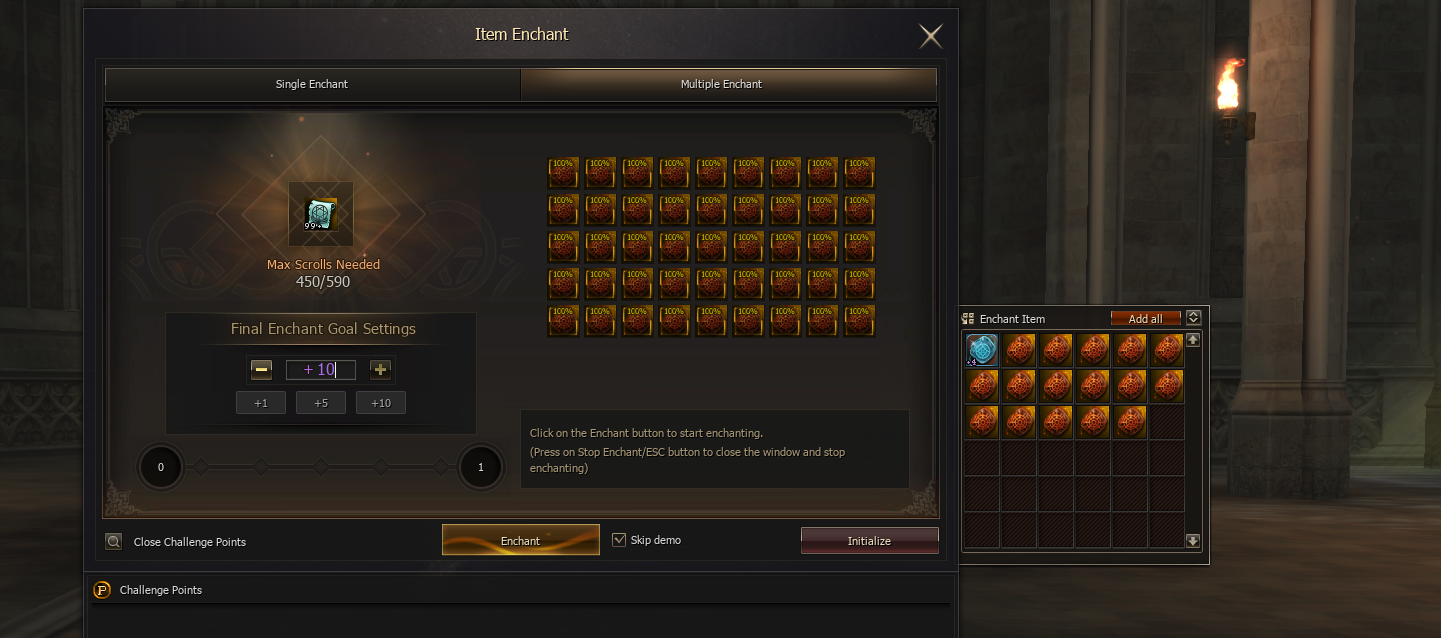Image resolution: width=1441 pixels, height=638 pixels.
Task: Click the enchant scroll icon in center slot
Action: [321, 214]
